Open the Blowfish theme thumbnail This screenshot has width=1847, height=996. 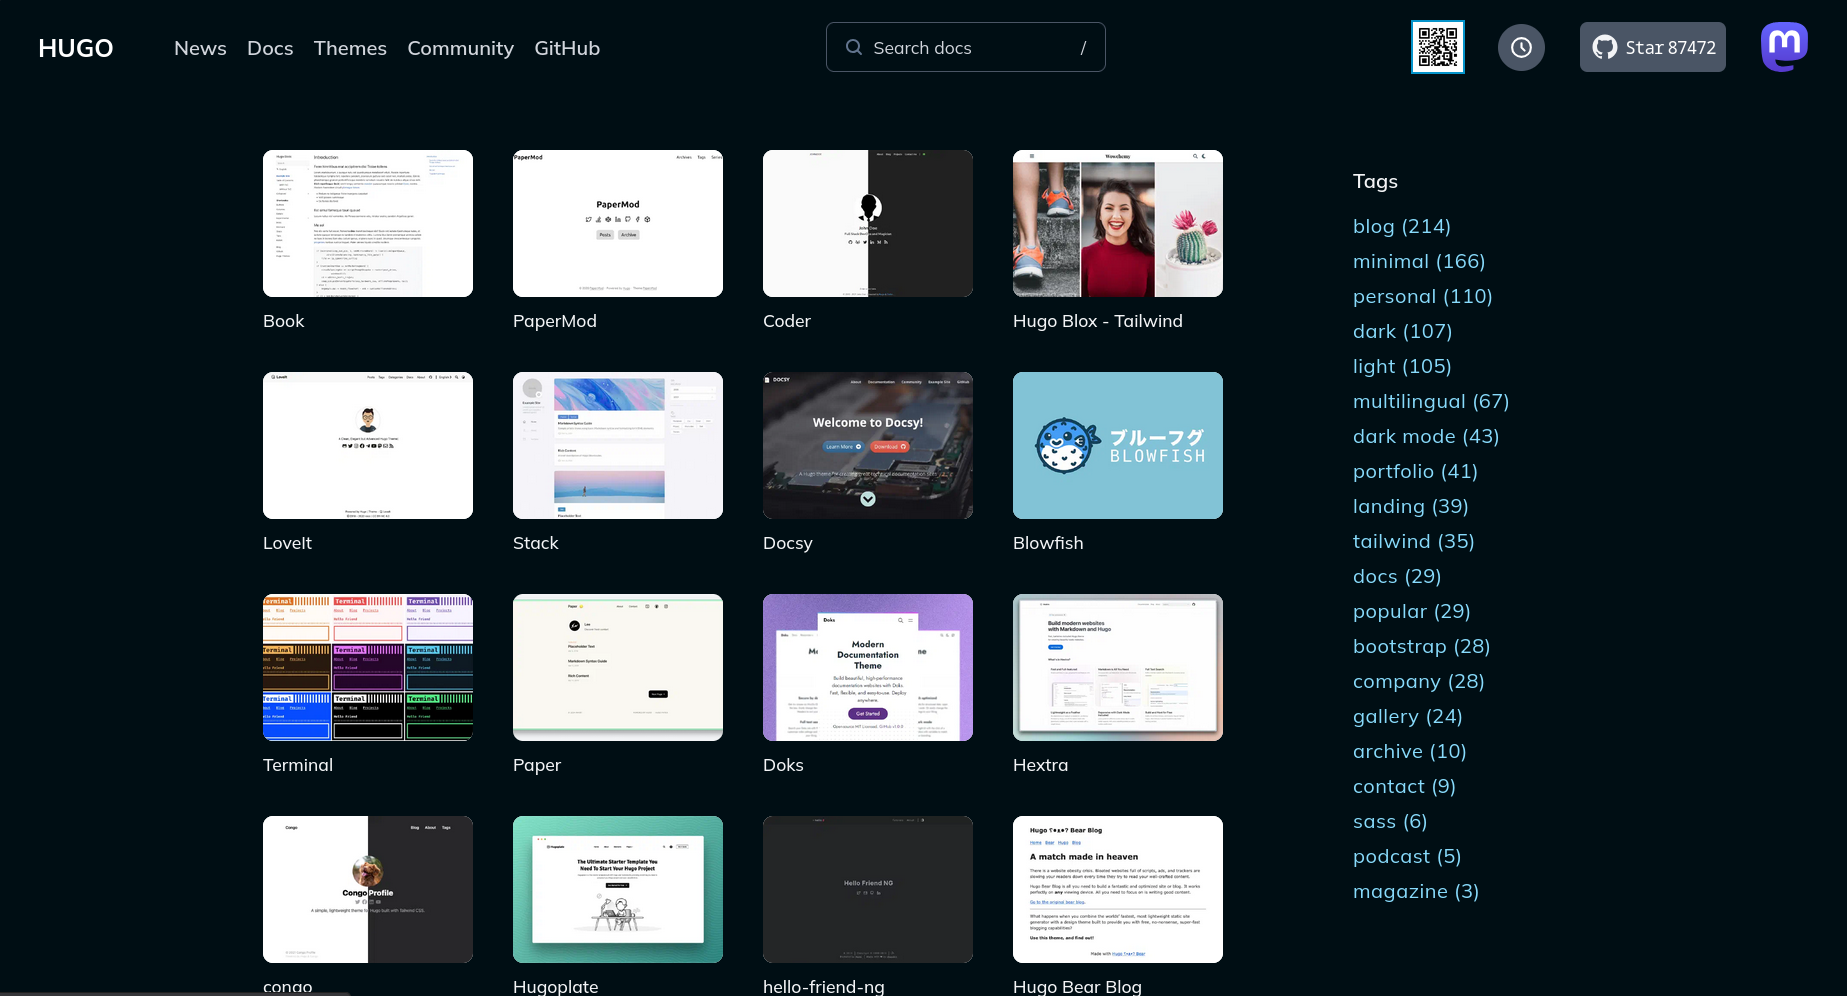click(1118, 445)
